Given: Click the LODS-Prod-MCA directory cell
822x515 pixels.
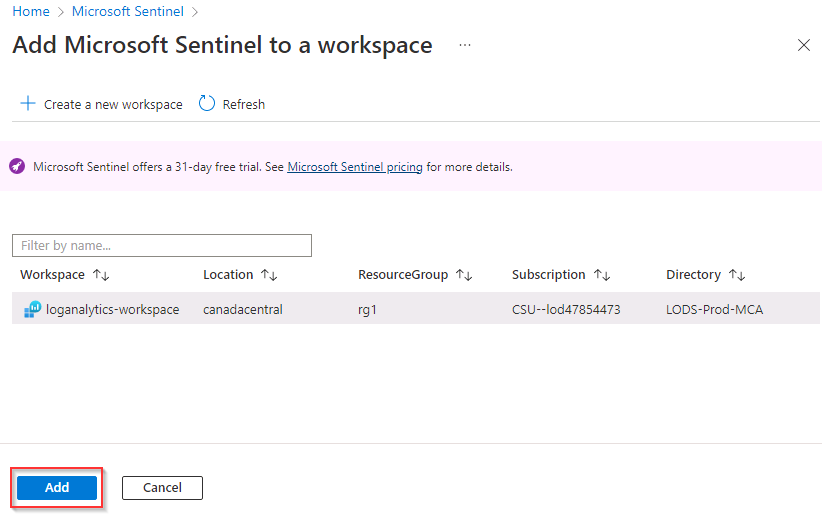Looking at the screenshot, I should pyautogui.click(x=715, y=309).
